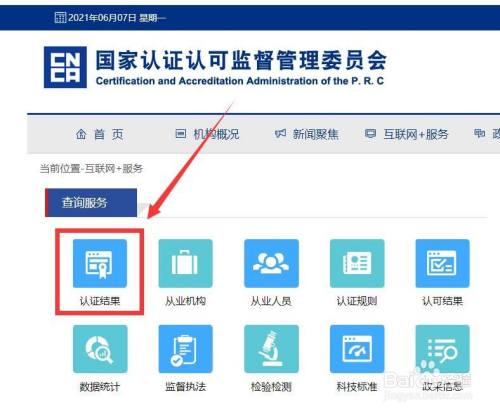Open the 监督执法 clipboard icon

tap(185, 349)
